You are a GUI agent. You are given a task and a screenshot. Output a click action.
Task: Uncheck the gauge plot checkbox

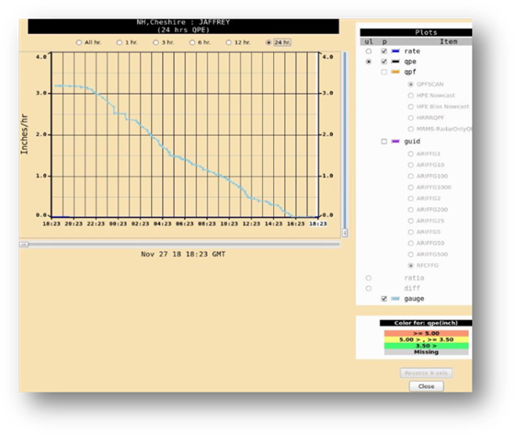tap(384, 299)
